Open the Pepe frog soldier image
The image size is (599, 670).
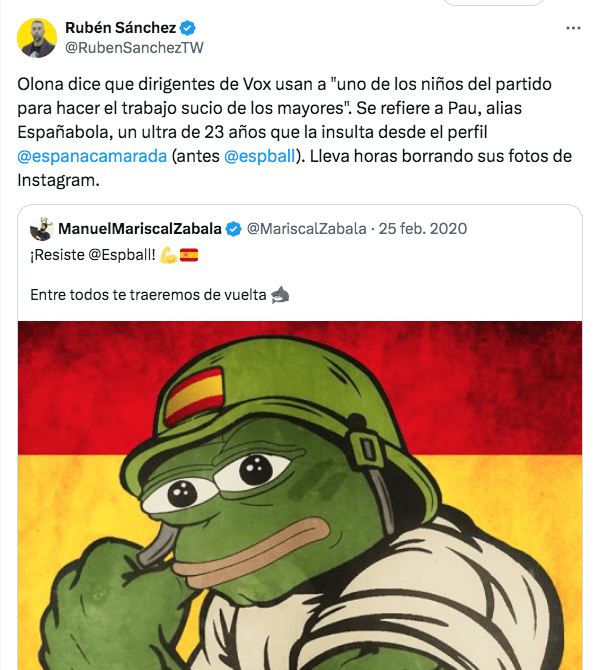(300, 495)
